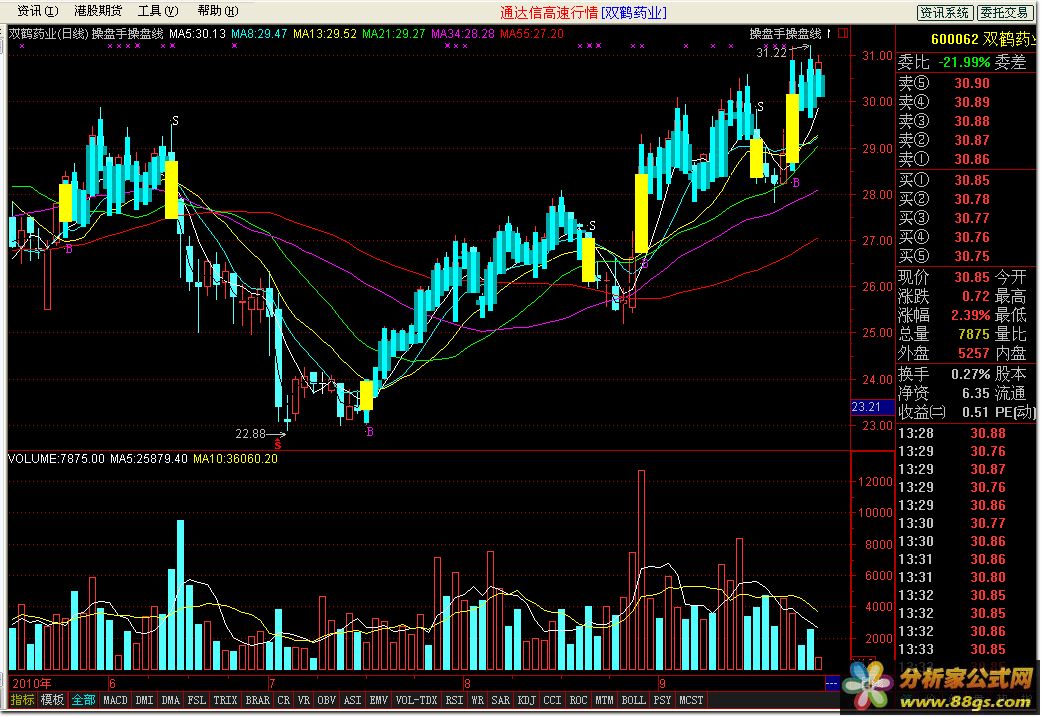The width and height of the screenshot is (1042, 717).
Task: Click the VOLUME:7875.00 label
Action: 56,459
